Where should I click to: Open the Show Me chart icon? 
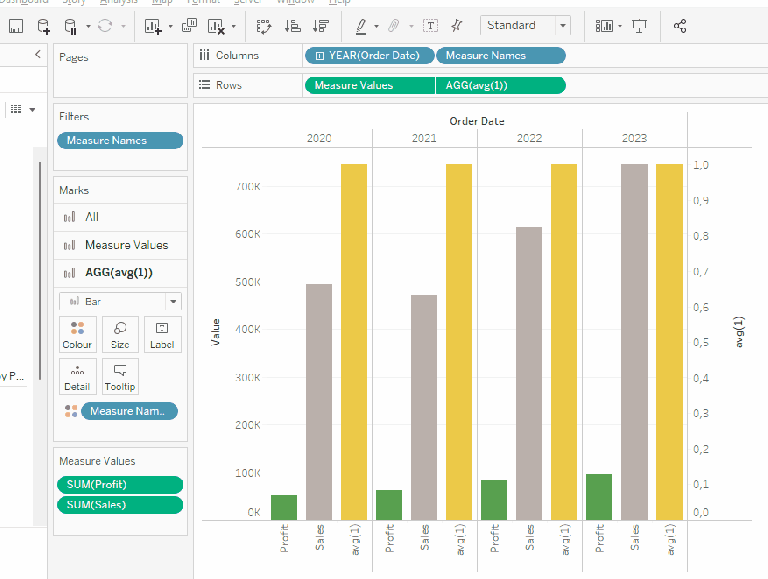604,26
